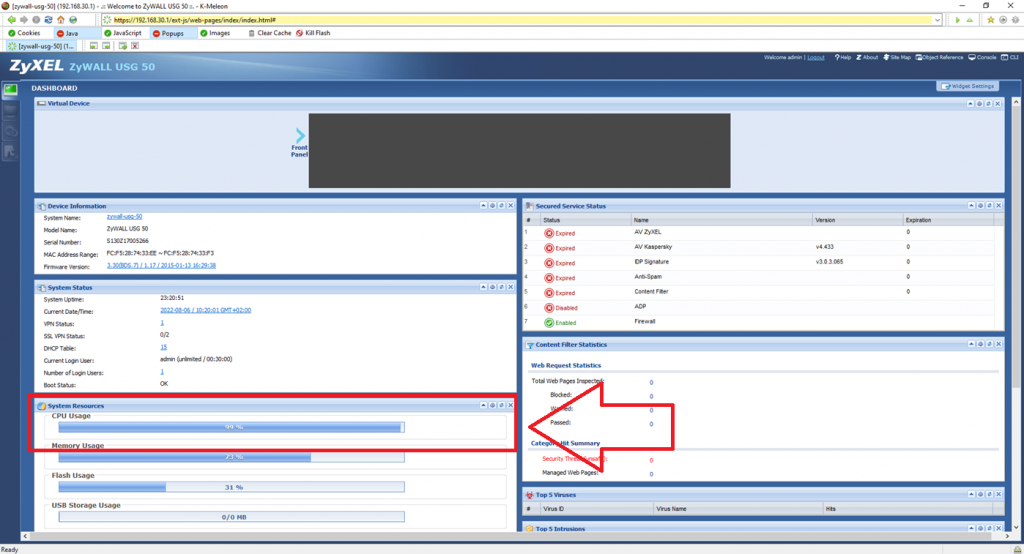Toggle JavaScript permission
This screenshot has height=554, width=1024.
click(123, 33)
